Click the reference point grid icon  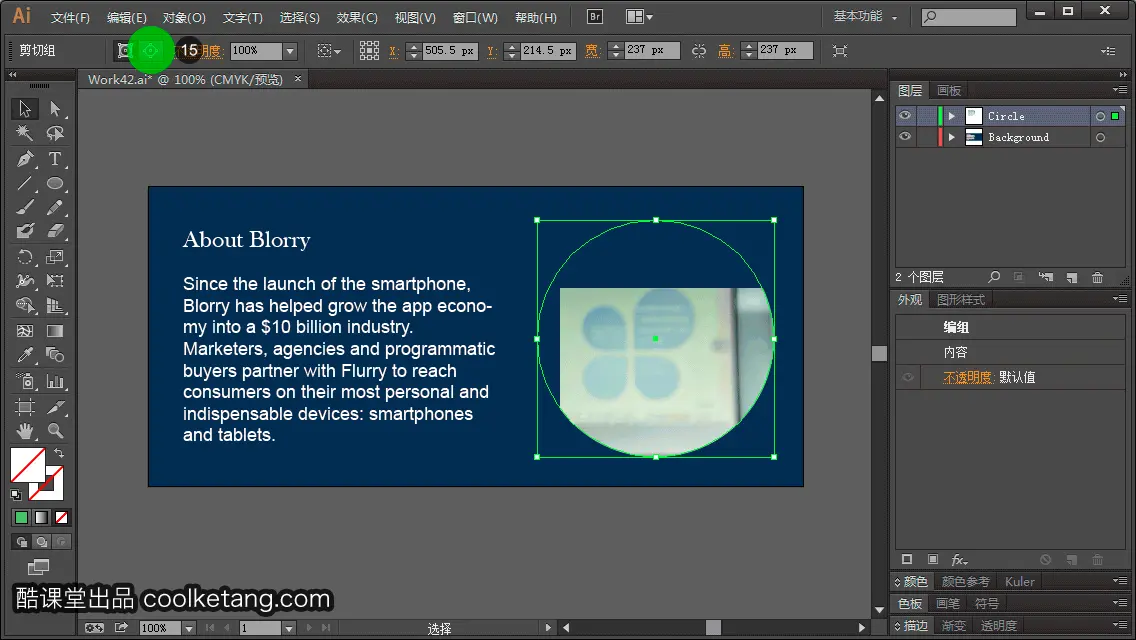click(369, 50)
